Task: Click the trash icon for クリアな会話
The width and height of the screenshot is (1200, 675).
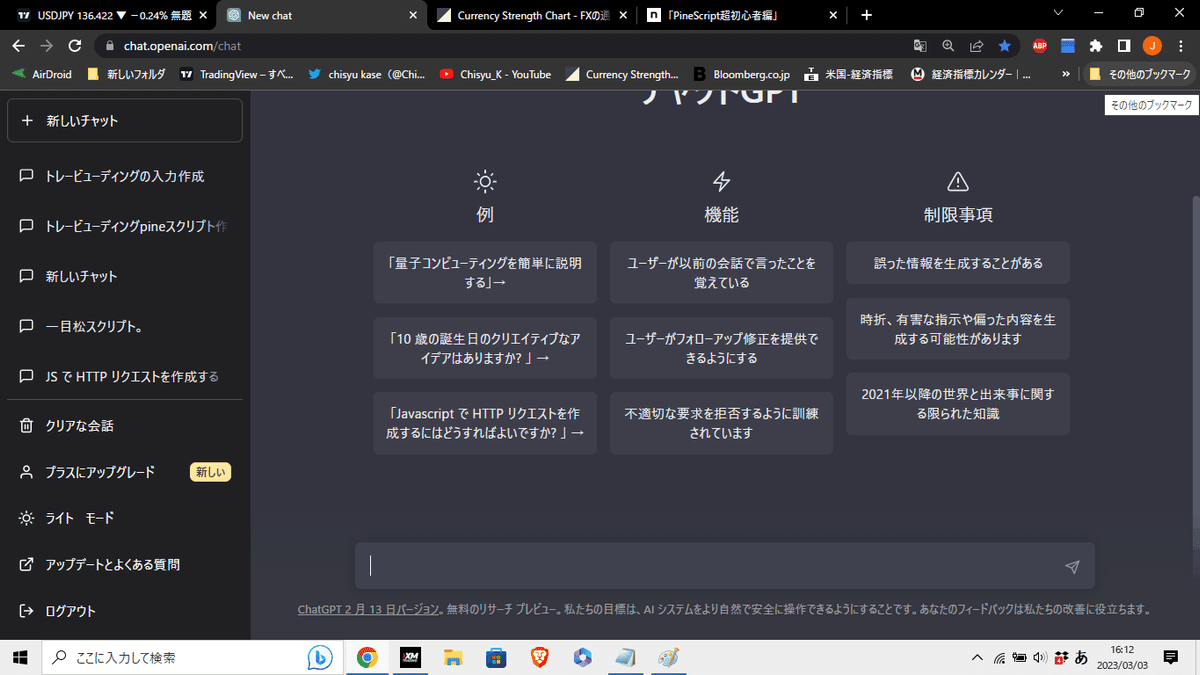Action: tap(26, 426)
